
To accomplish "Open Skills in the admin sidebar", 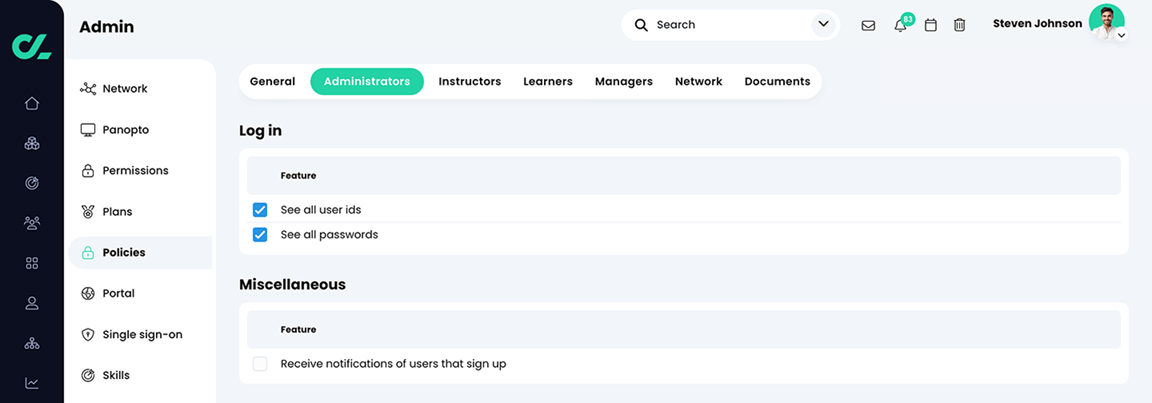I will [140, 375].
